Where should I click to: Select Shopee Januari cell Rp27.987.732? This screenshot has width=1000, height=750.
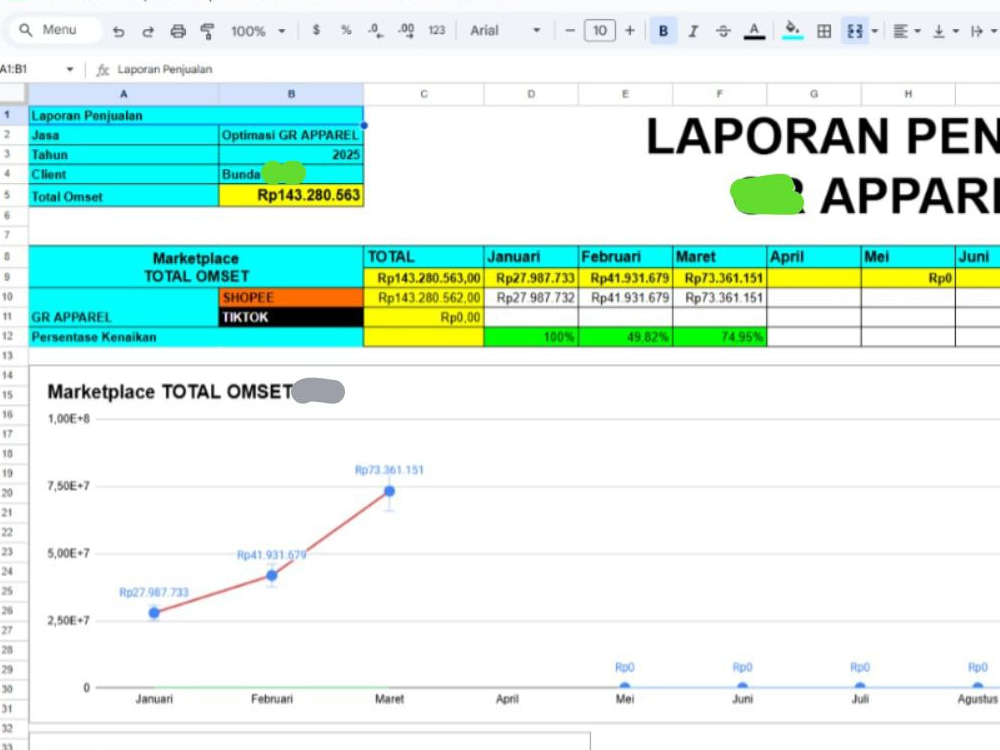tap(531, 297)
